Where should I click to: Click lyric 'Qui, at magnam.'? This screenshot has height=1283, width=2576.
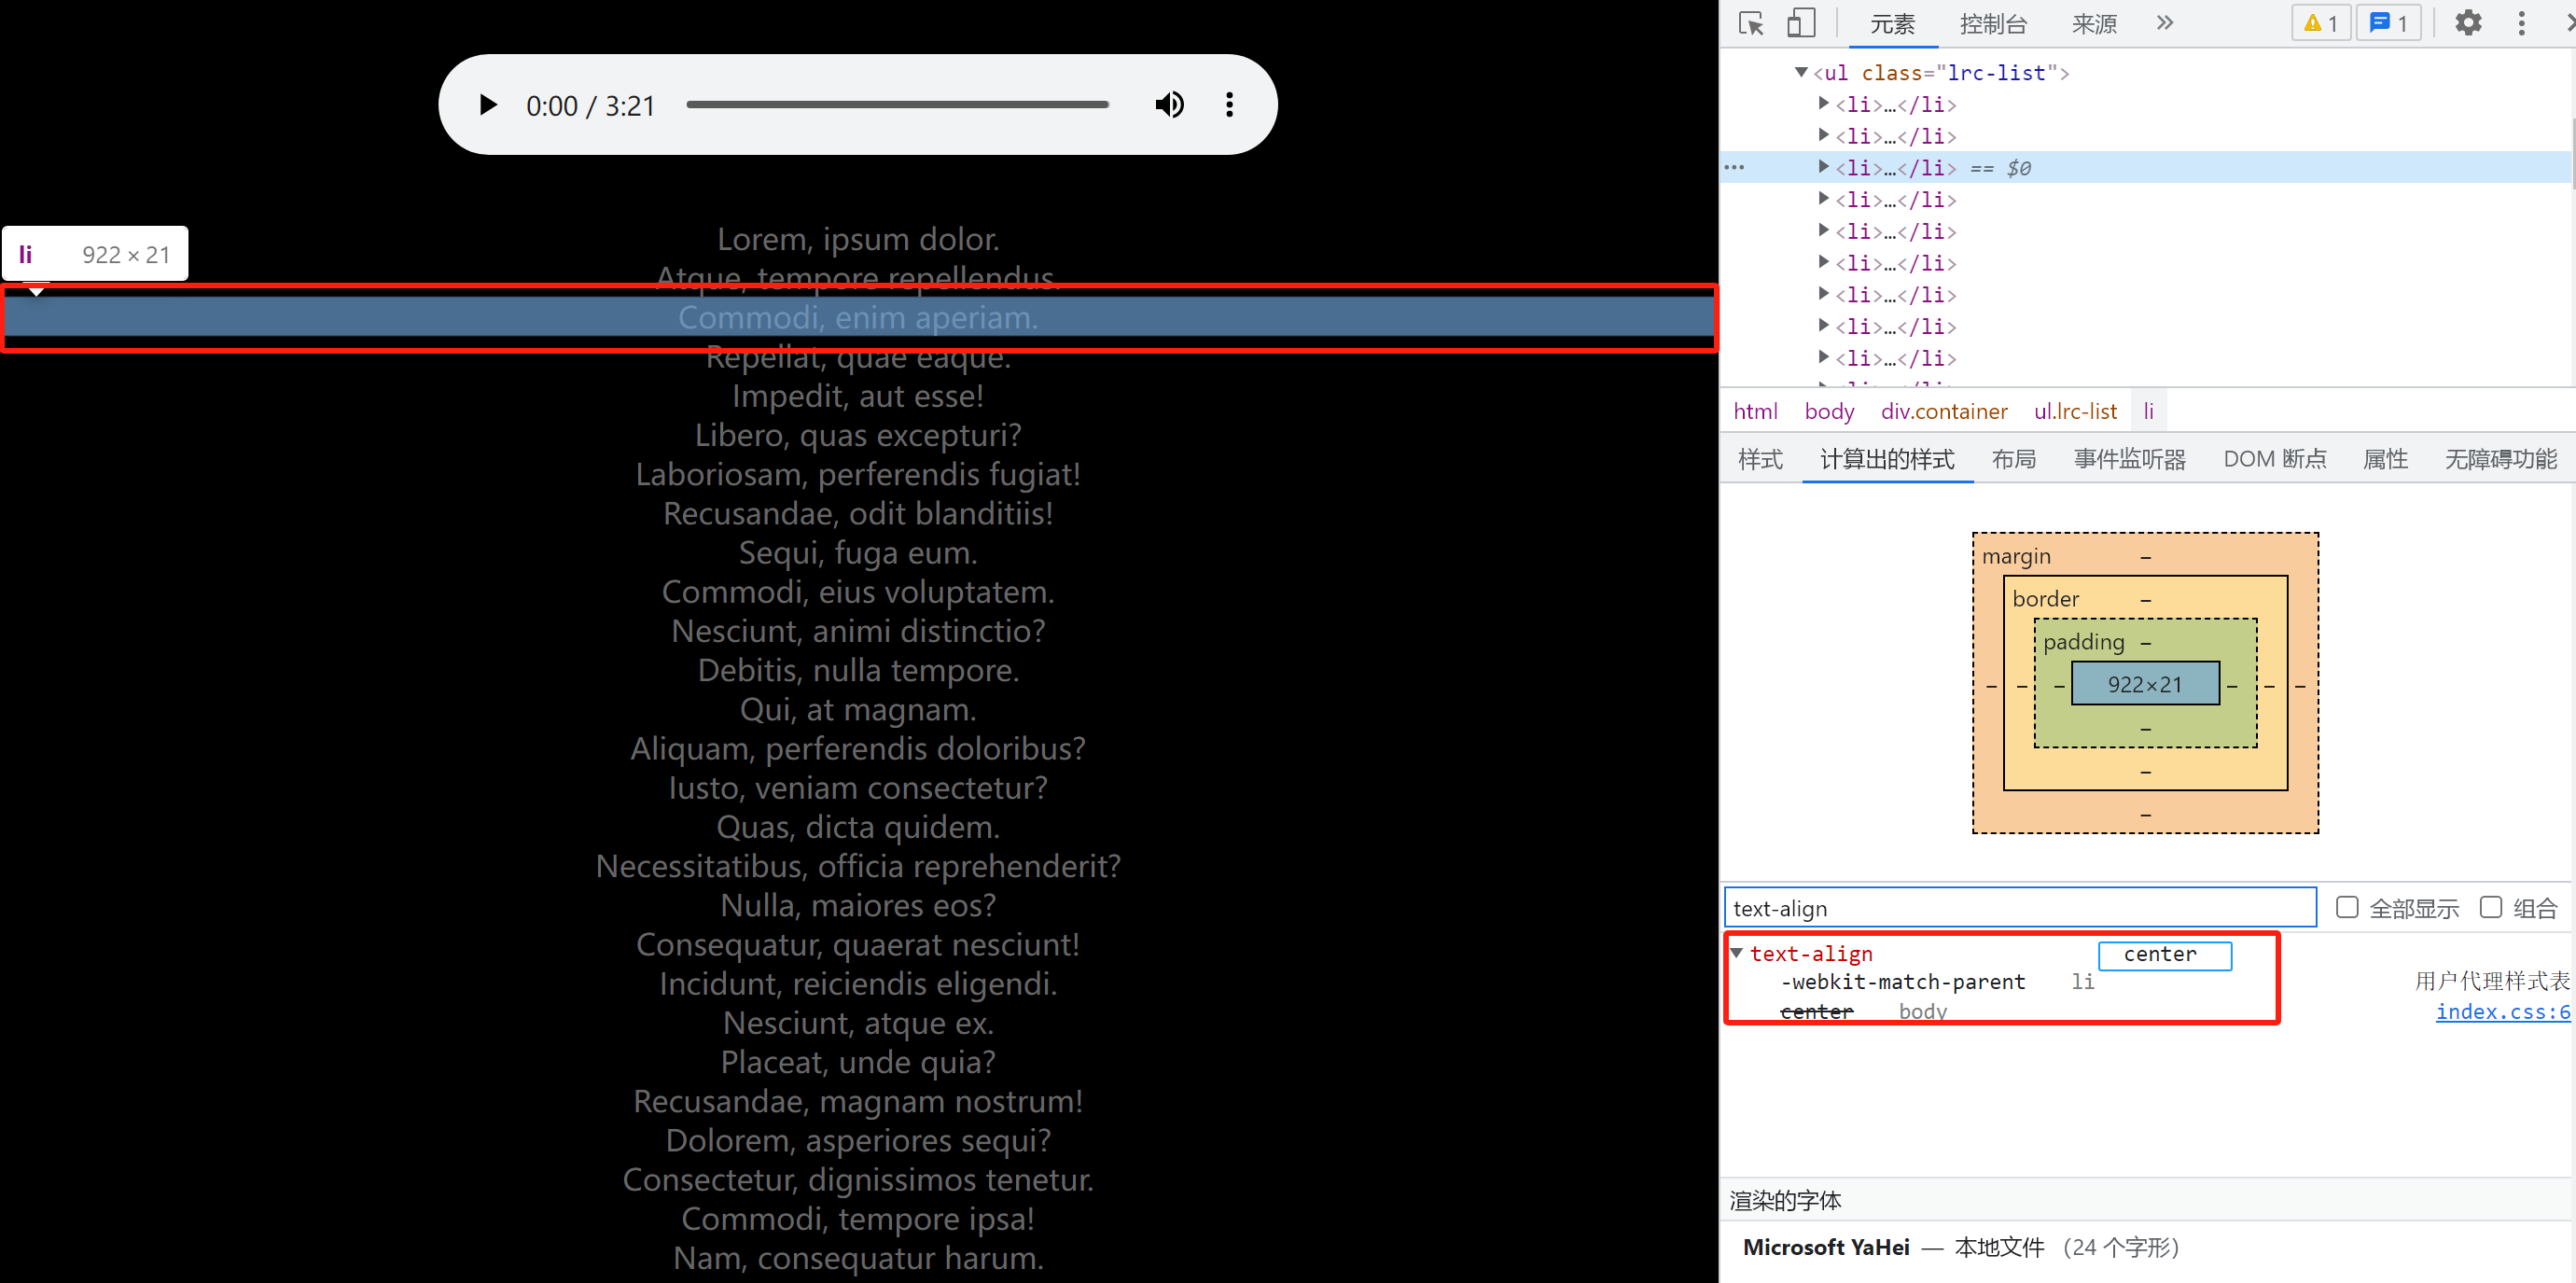[858, 709]
